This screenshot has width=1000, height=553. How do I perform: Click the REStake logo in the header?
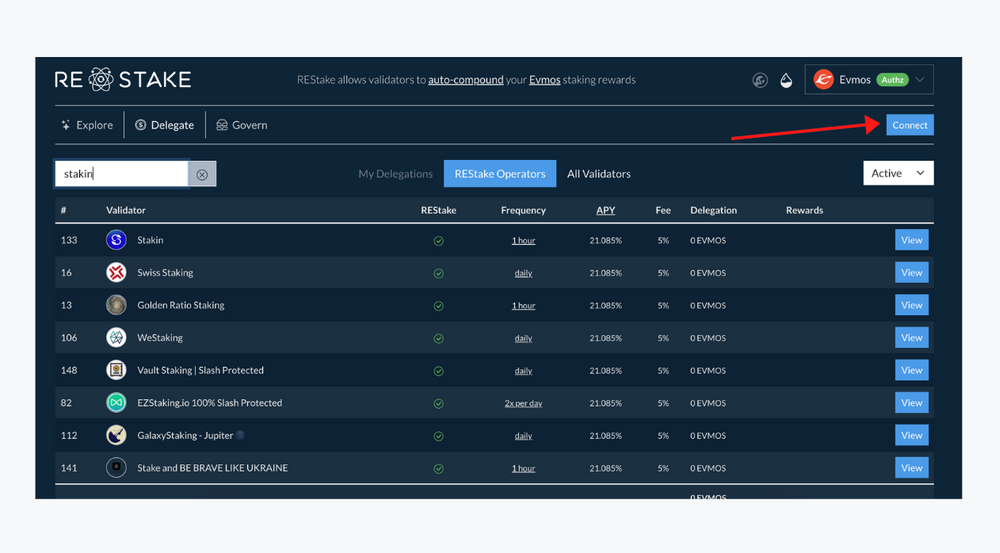click(x=123, y=80)
